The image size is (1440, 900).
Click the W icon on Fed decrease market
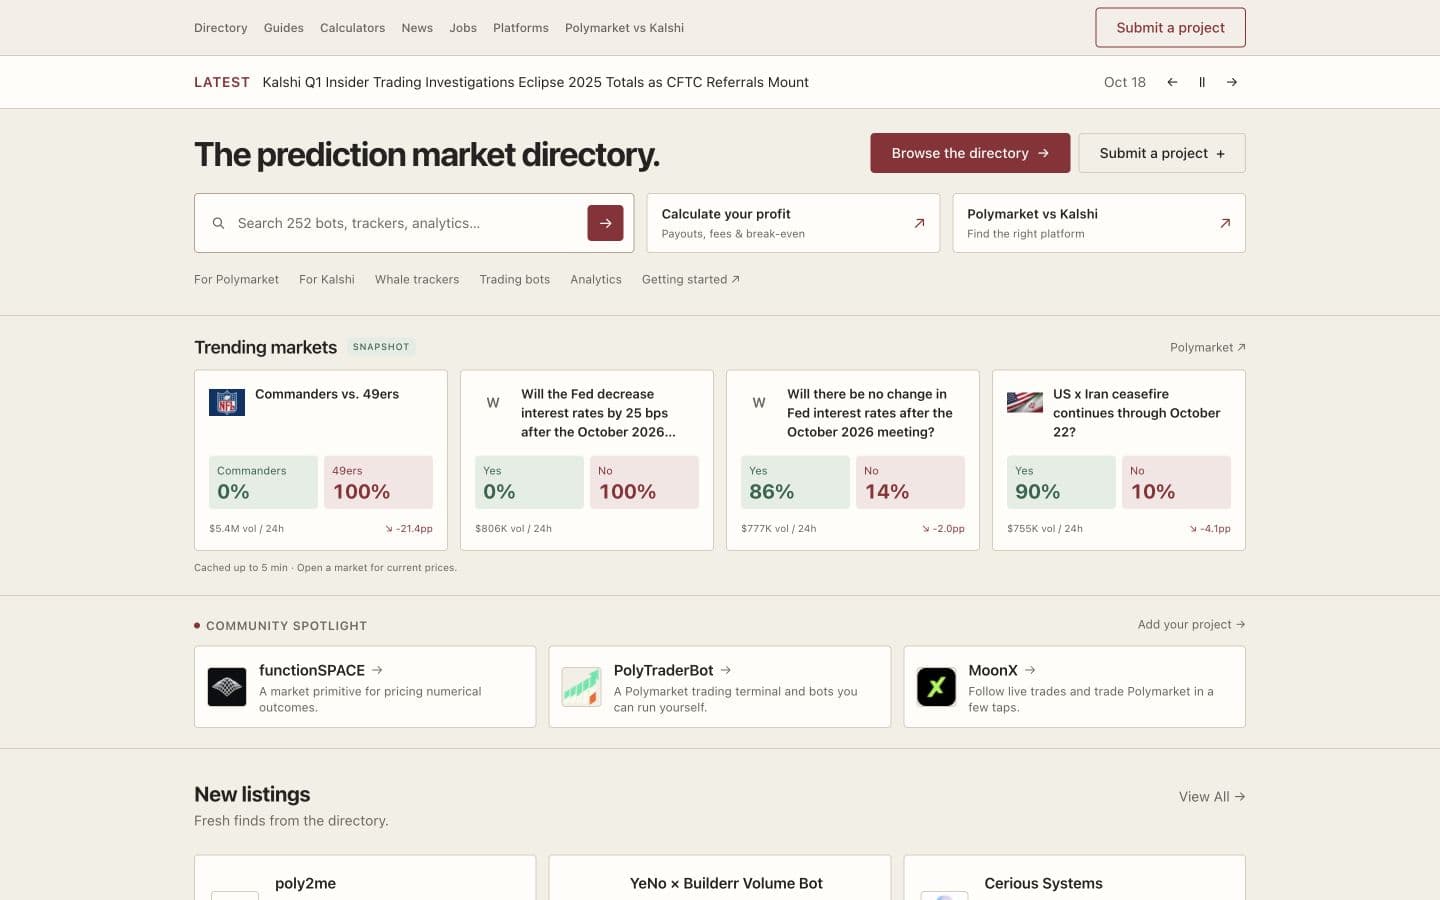point(493,402)
